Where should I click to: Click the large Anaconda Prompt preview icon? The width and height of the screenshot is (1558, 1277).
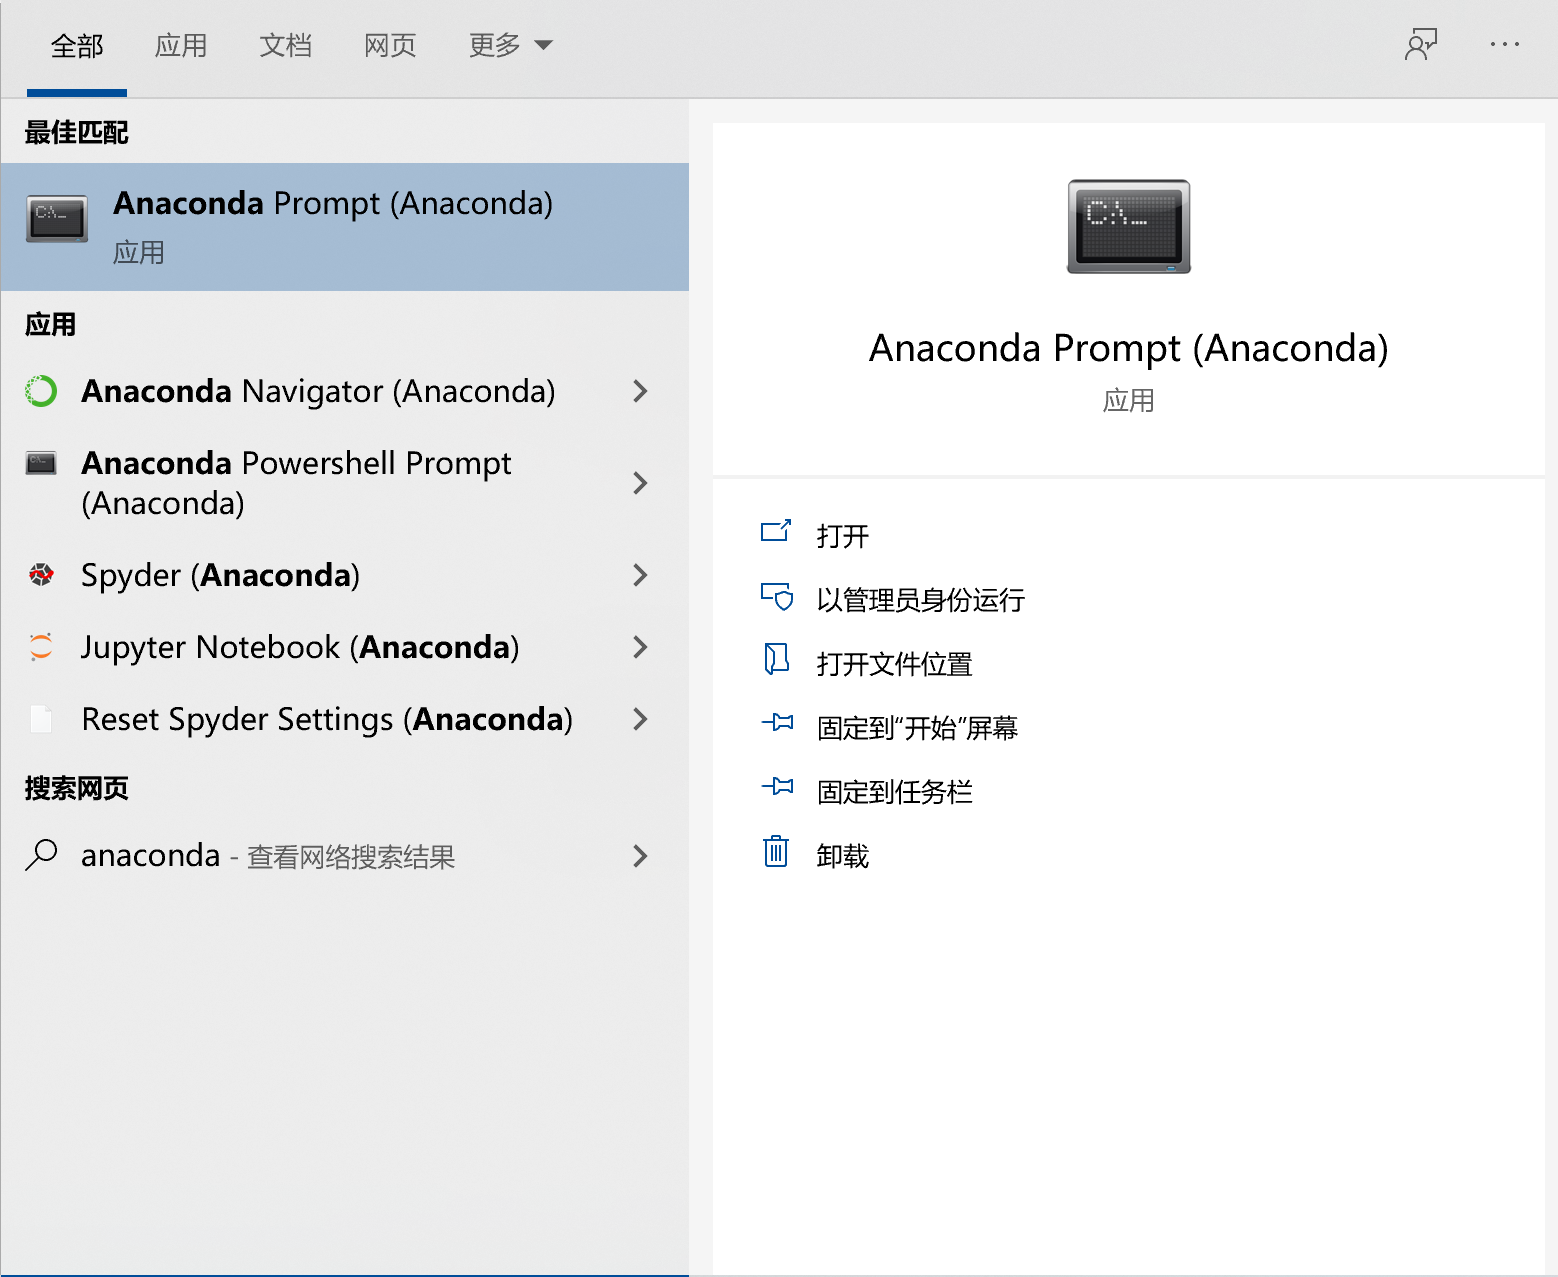tap(1128, 226)
